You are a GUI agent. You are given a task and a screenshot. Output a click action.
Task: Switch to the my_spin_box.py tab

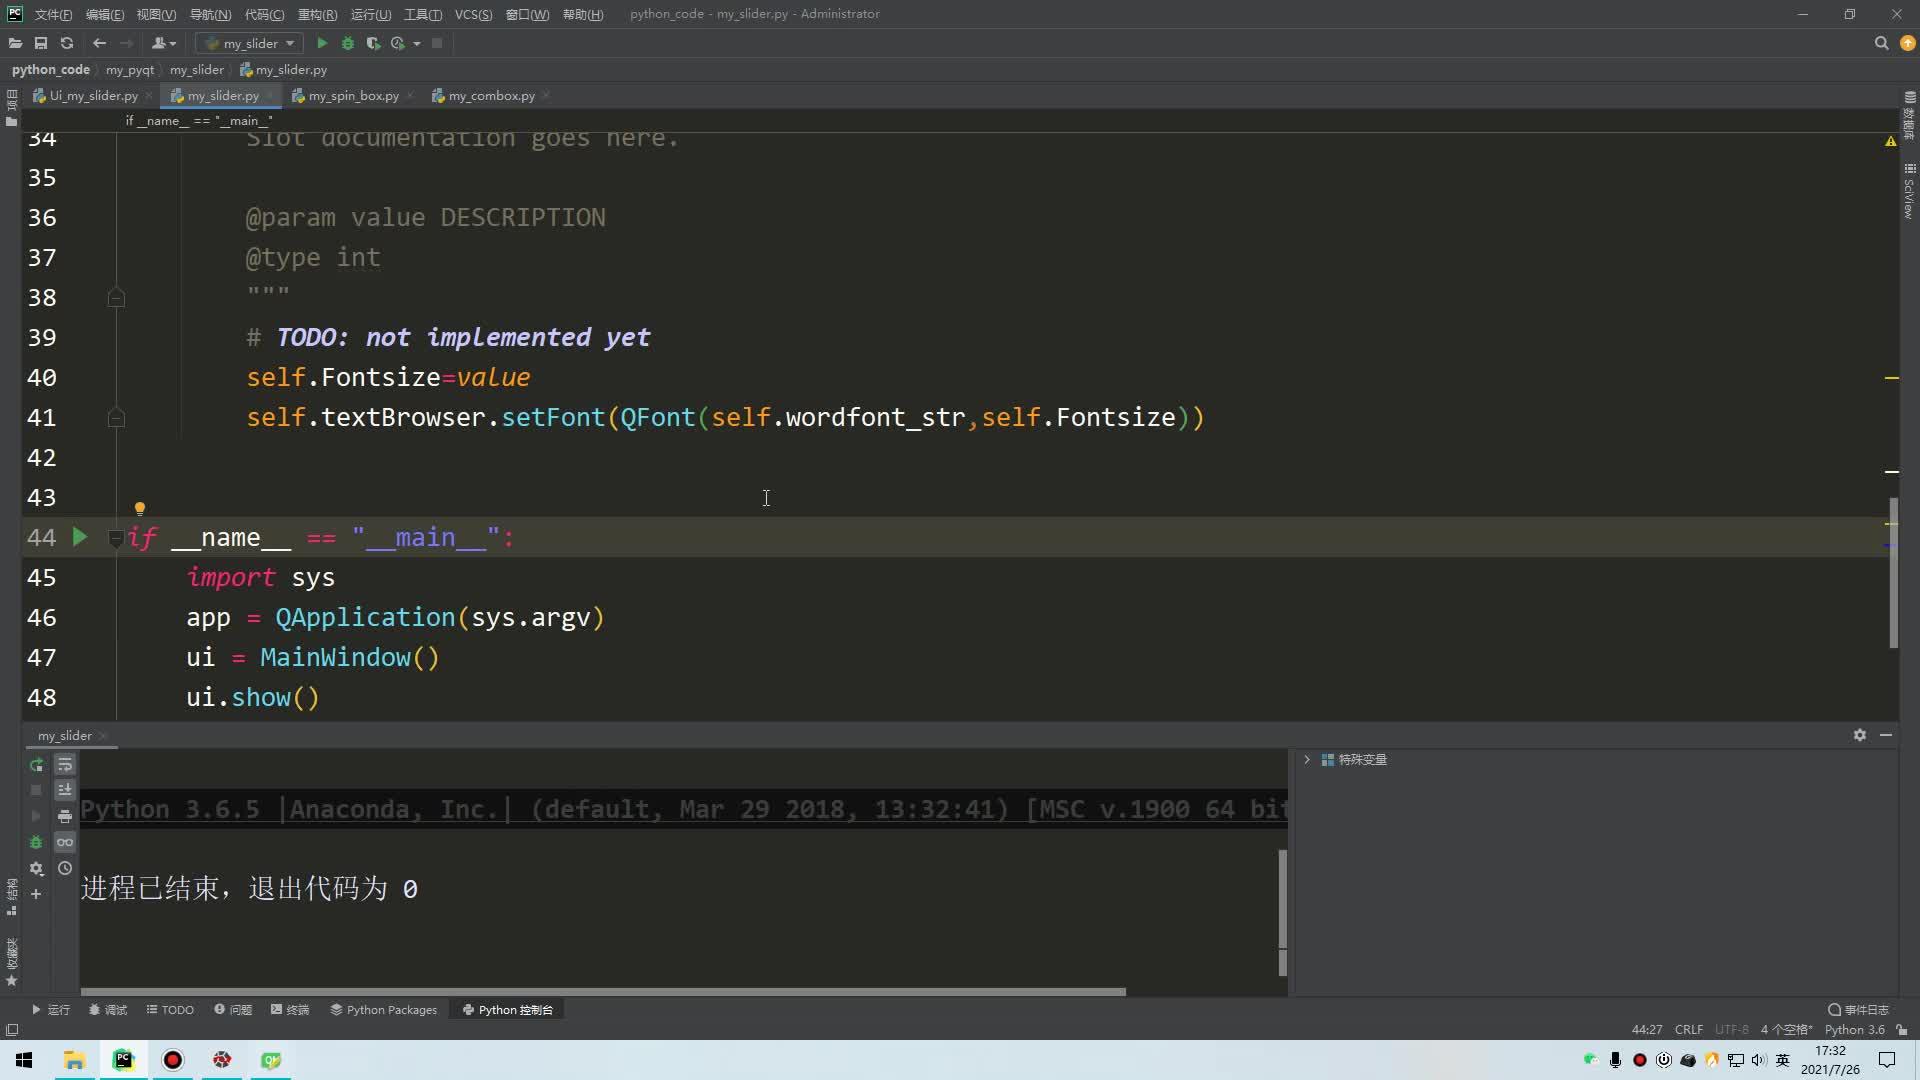pyautogui.click(x=352, y=95)
